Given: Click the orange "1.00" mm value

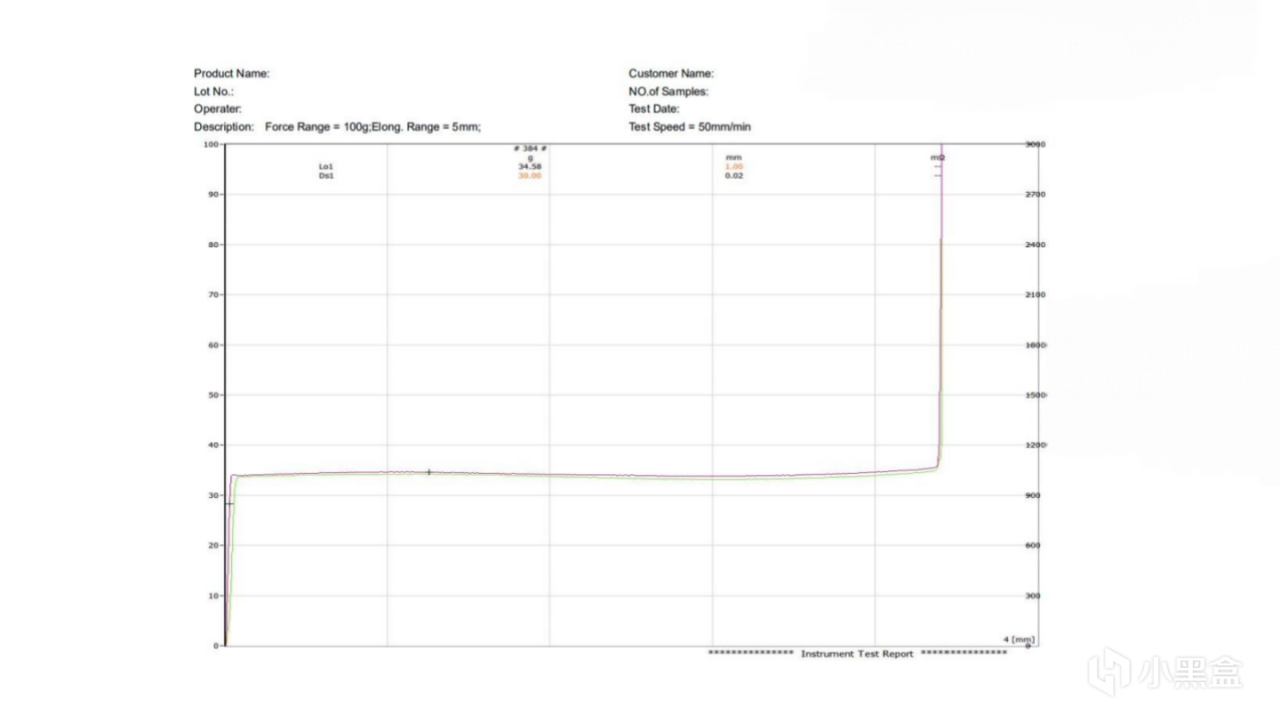Looking at the screenshot, I should coord(734,167).
